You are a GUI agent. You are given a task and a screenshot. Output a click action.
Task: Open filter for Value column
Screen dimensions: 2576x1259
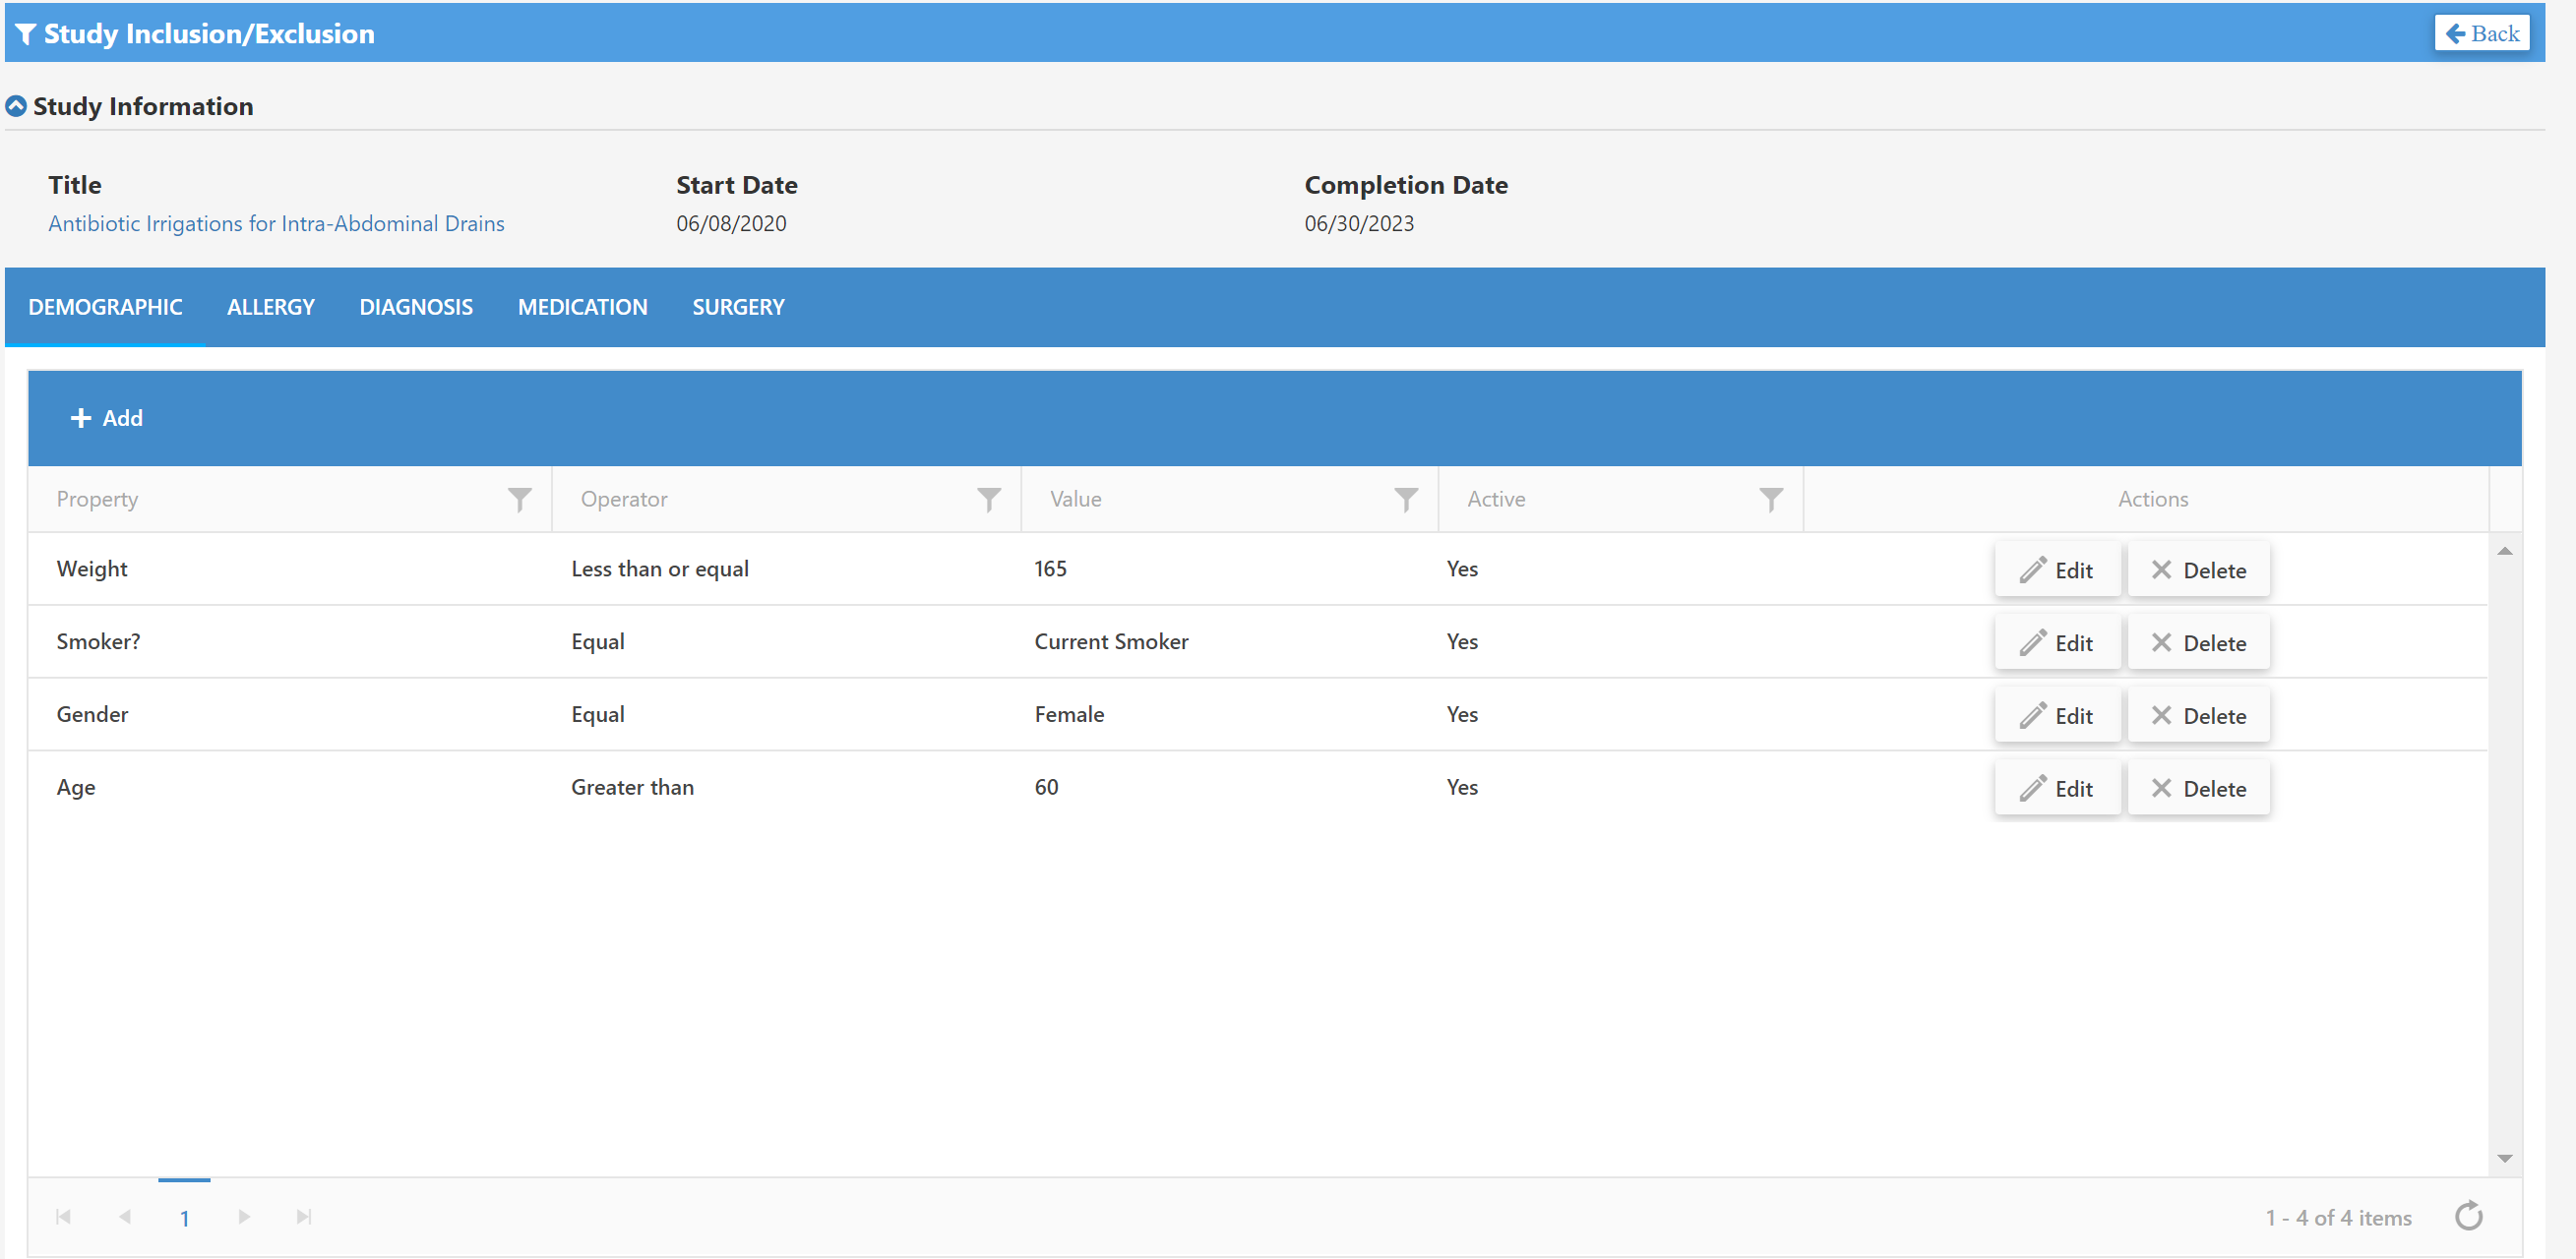(x=1405, y=500)
